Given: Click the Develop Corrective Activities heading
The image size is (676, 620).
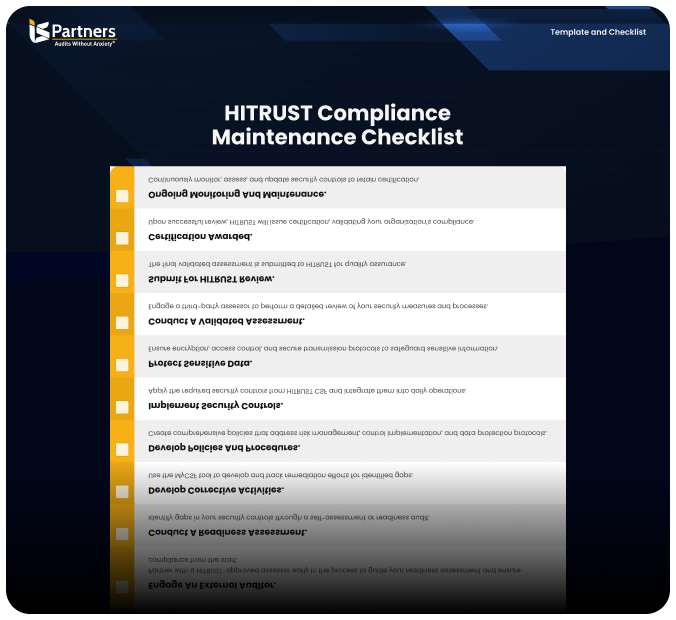Looking at the screenshot, I should pyautogui.click(x=216, y=490).
